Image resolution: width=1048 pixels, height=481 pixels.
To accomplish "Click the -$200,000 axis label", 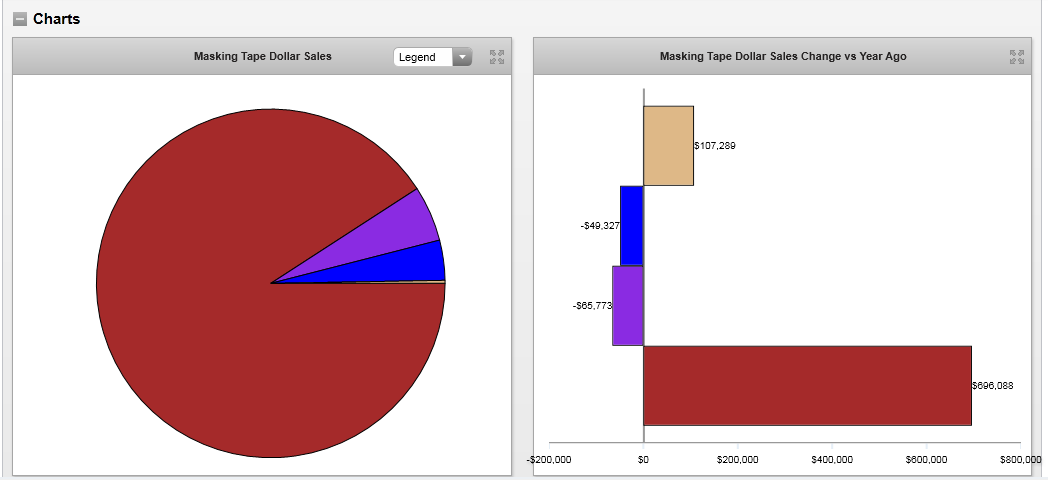I will coord(548,460).
